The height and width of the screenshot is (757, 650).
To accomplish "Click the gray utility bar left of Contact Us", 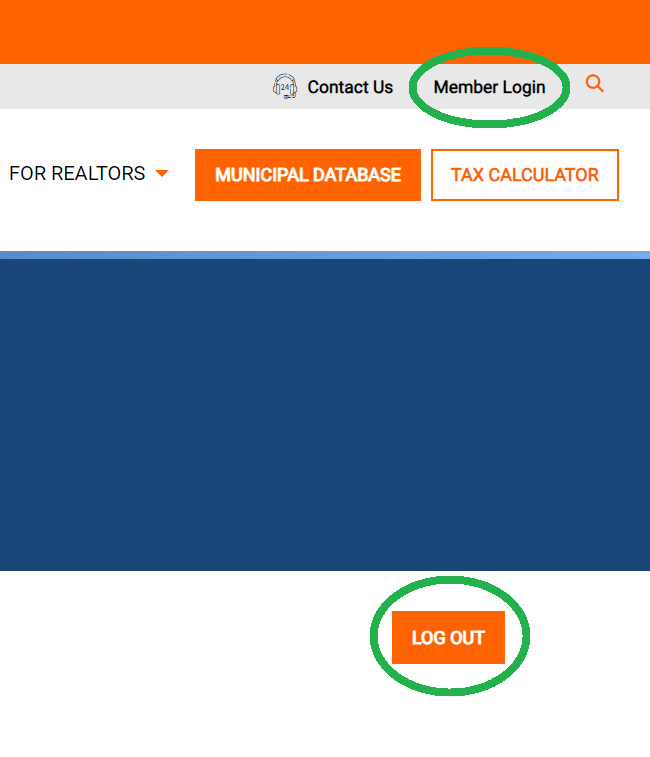I will (130, 87).
